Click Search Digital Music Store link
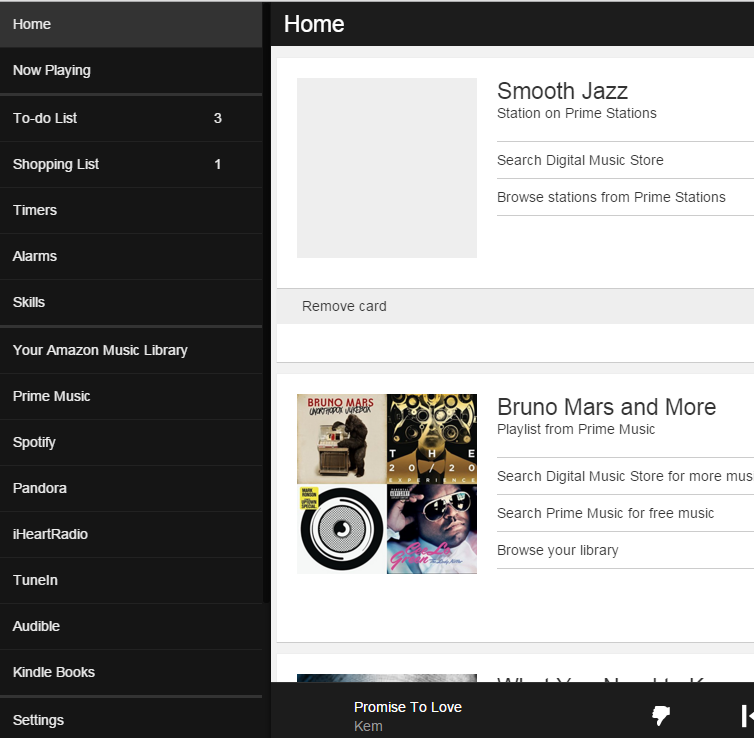This screenshot has height=738, width=754. pyautogui.click(x=580, y=160)
